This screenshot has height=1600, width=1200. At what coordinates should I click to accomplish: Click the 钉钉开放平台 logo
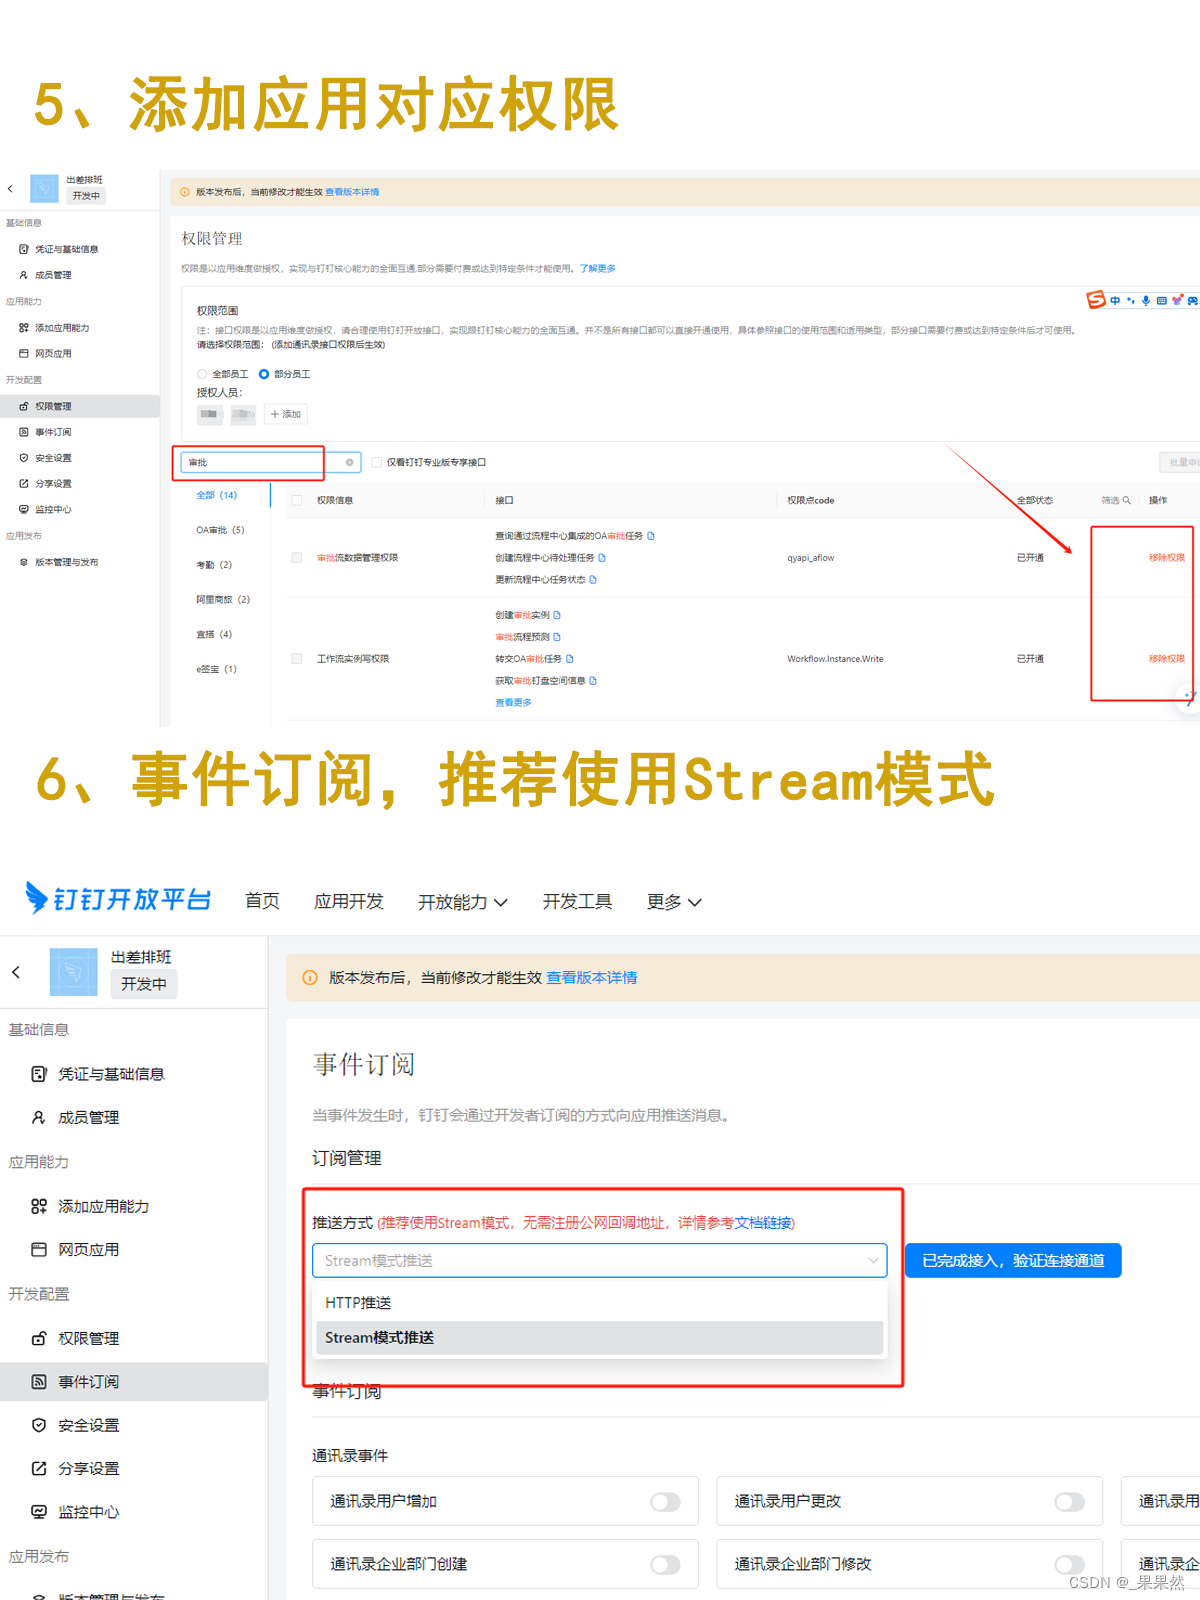pyautogui.click(x=119, y=899)
